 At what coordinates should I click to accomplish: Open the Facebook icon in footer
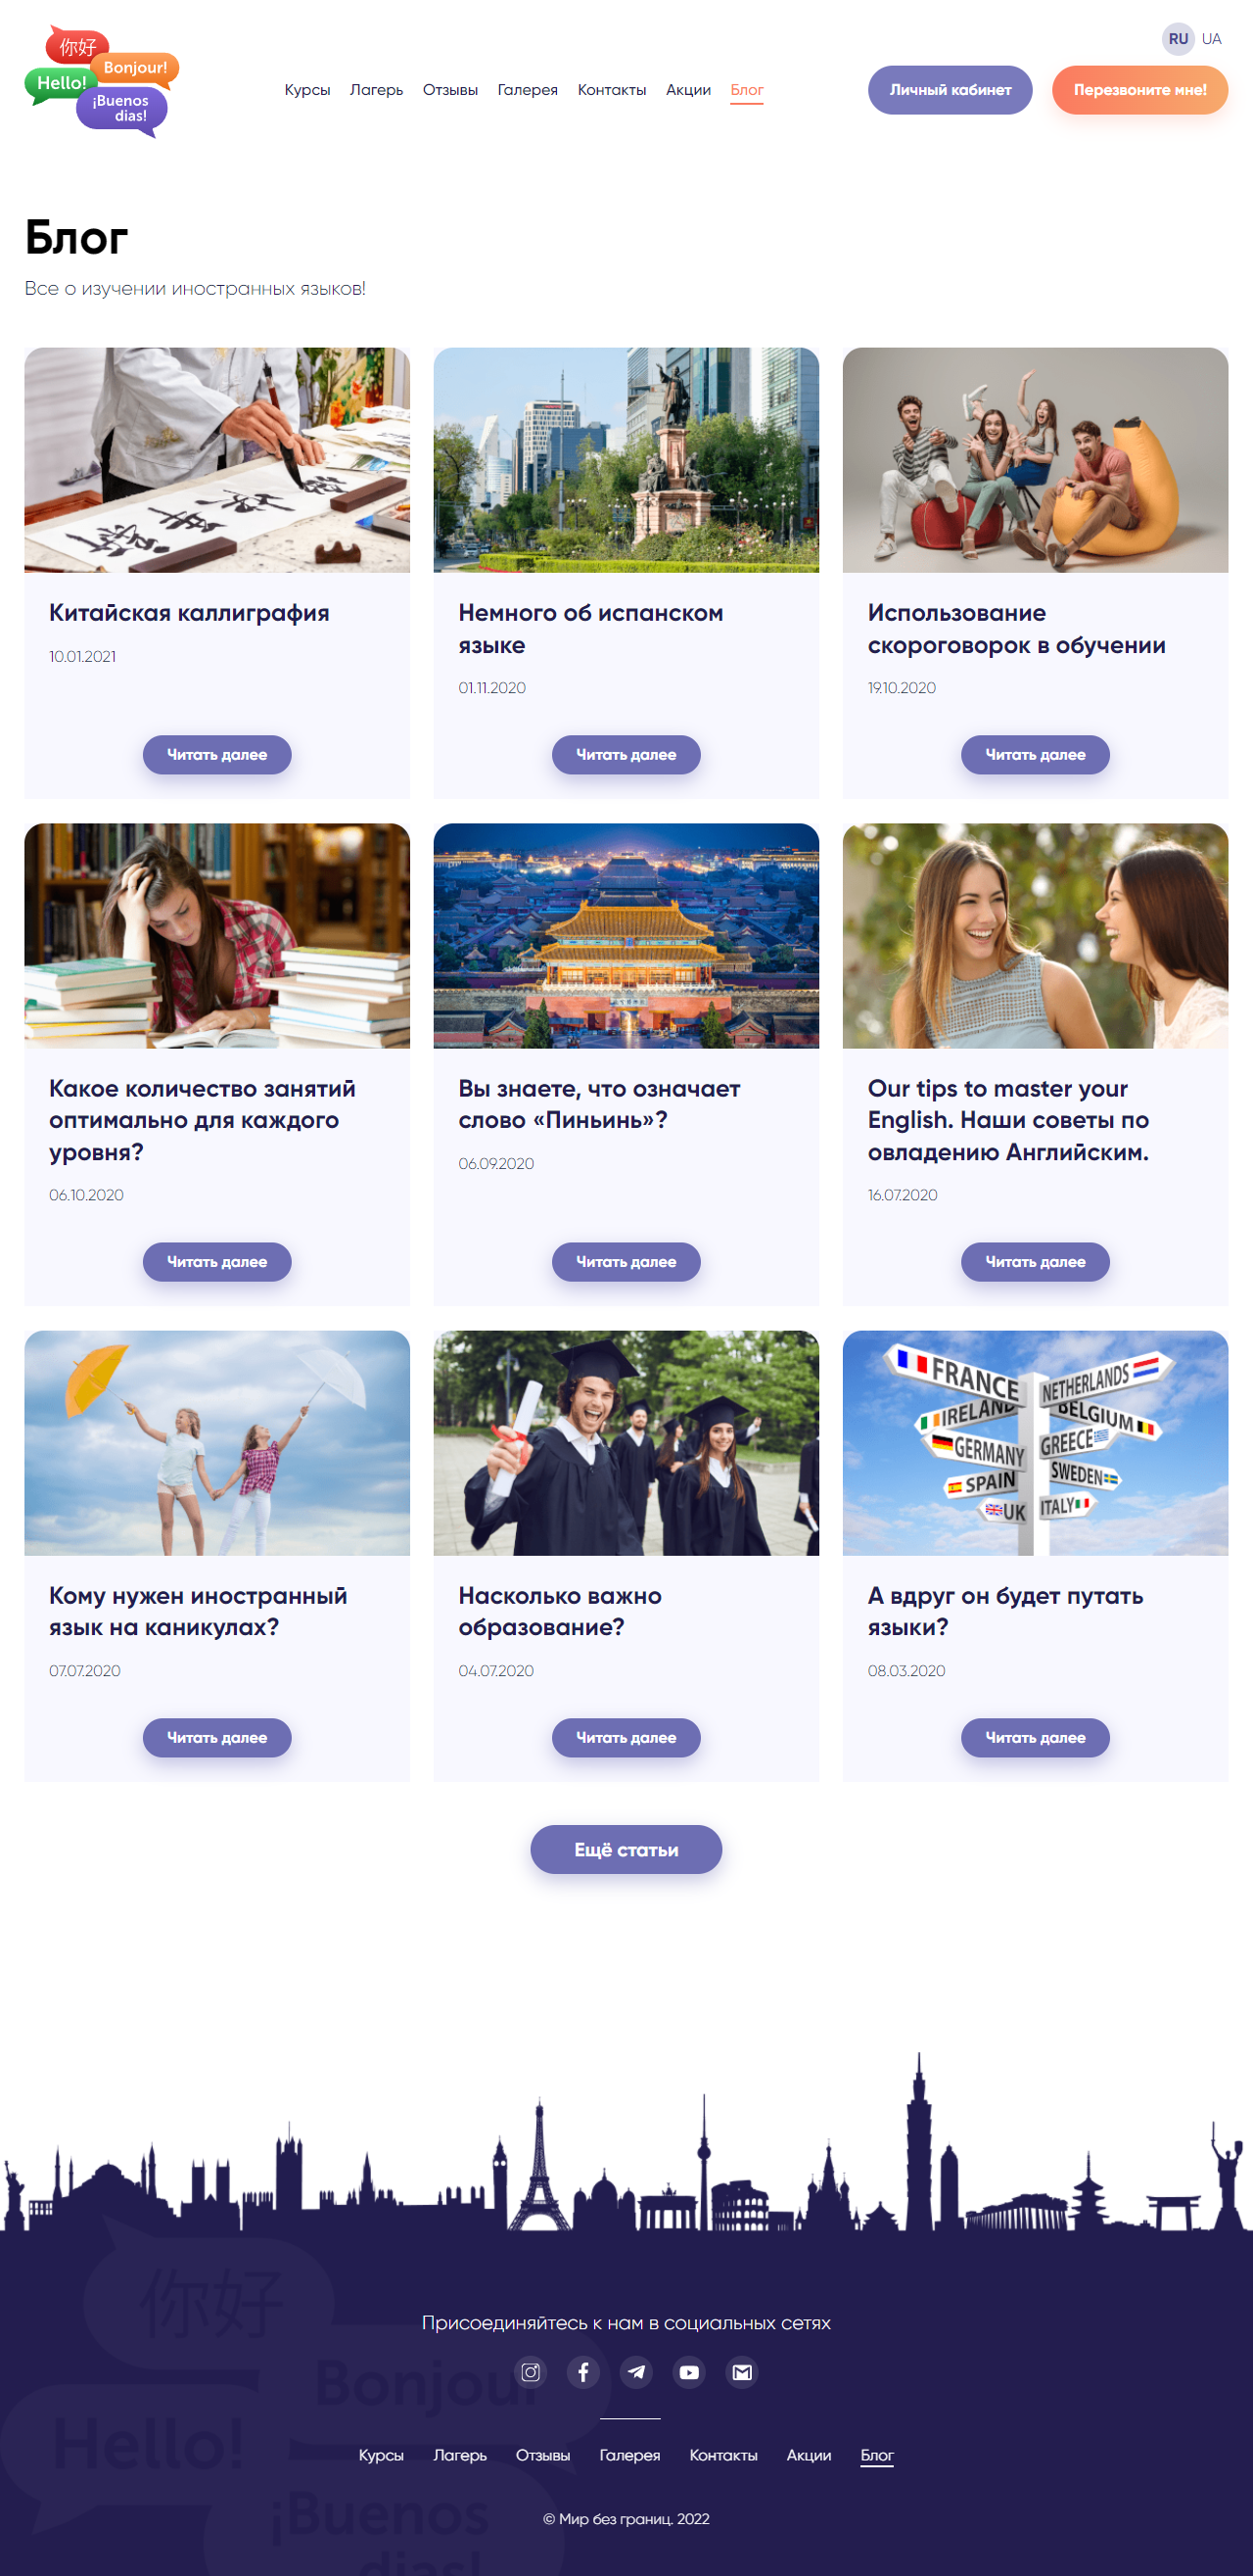(x=584, y=2372)
